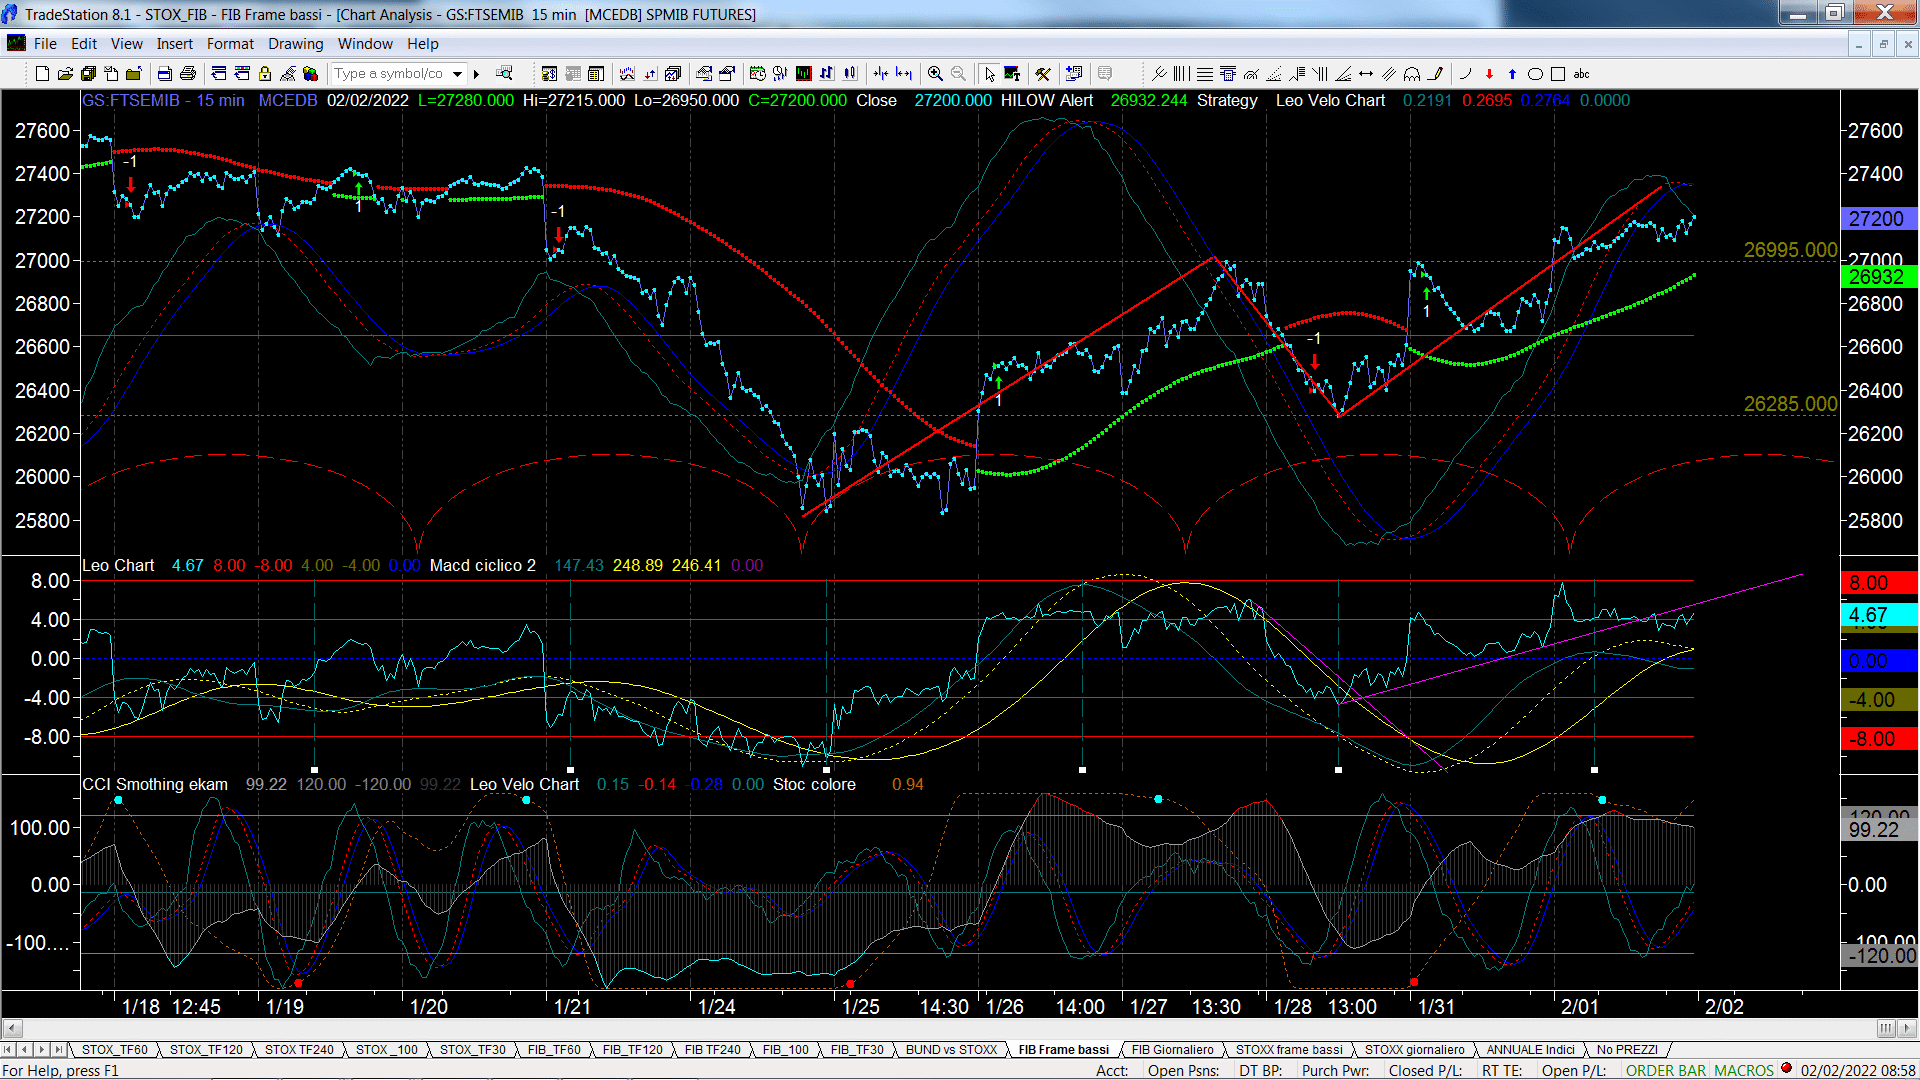This screenshot has height=1080, width=1920.
Task: Click the go arrow next to symbol box
Action: pos(477,74)
